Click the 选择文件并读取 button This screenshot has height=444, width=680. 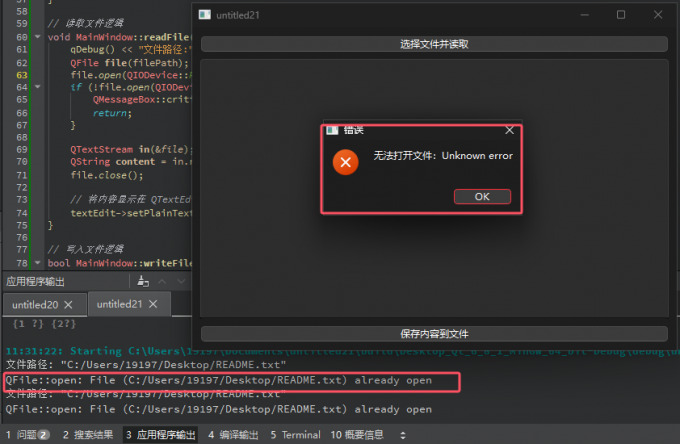(x=434, y=44)
